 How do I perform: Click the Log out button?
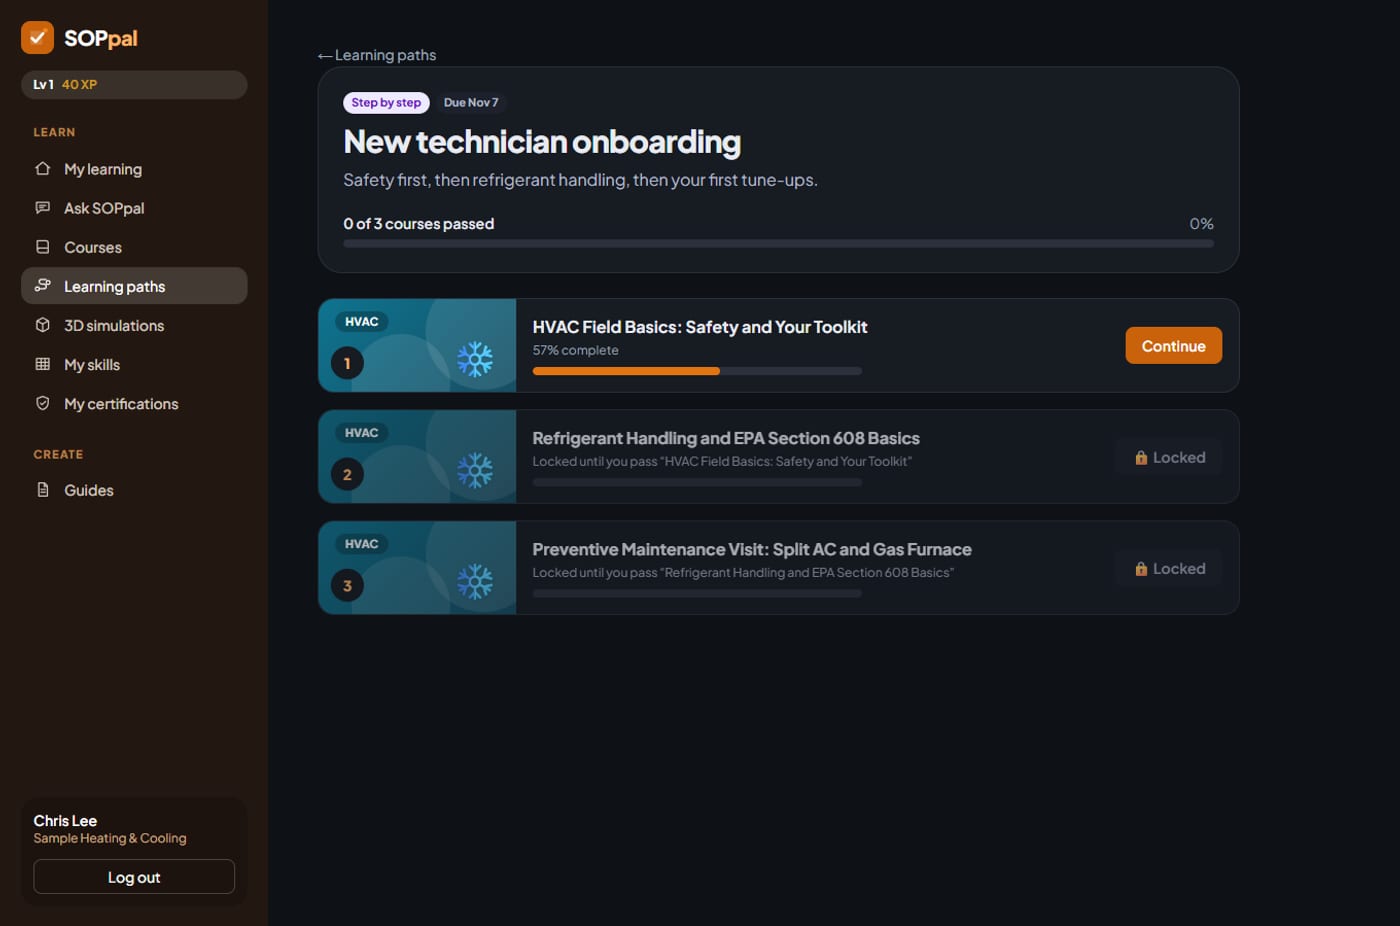[x=134, y=877]
